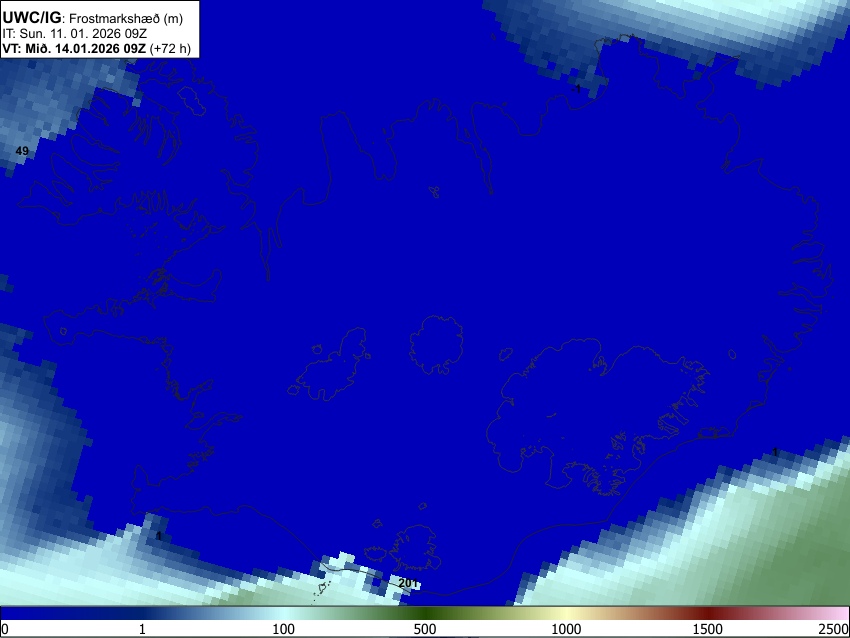Click the colorbar tick label 0
Screen dimensions: 850x638
tap(5, 629)
